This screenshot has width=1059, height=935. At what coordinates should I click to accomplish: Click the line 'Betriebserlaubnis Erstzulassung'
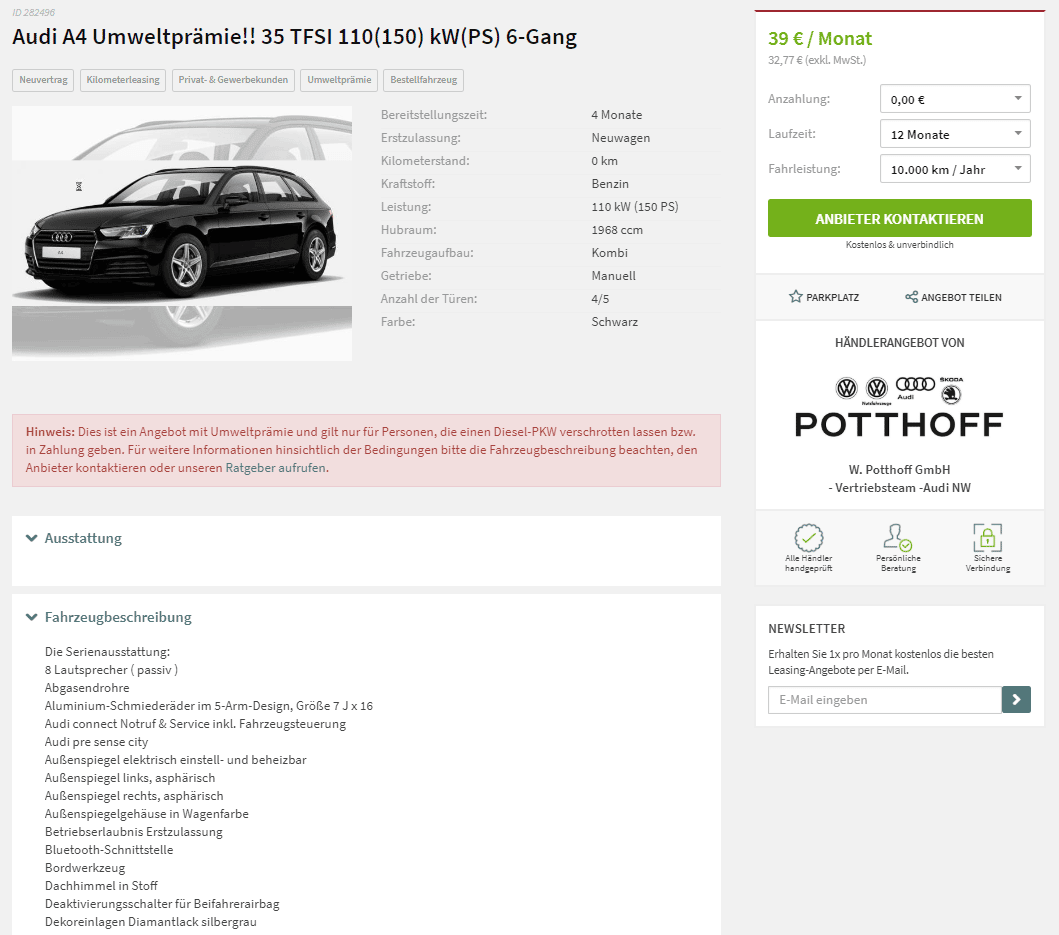134,832
